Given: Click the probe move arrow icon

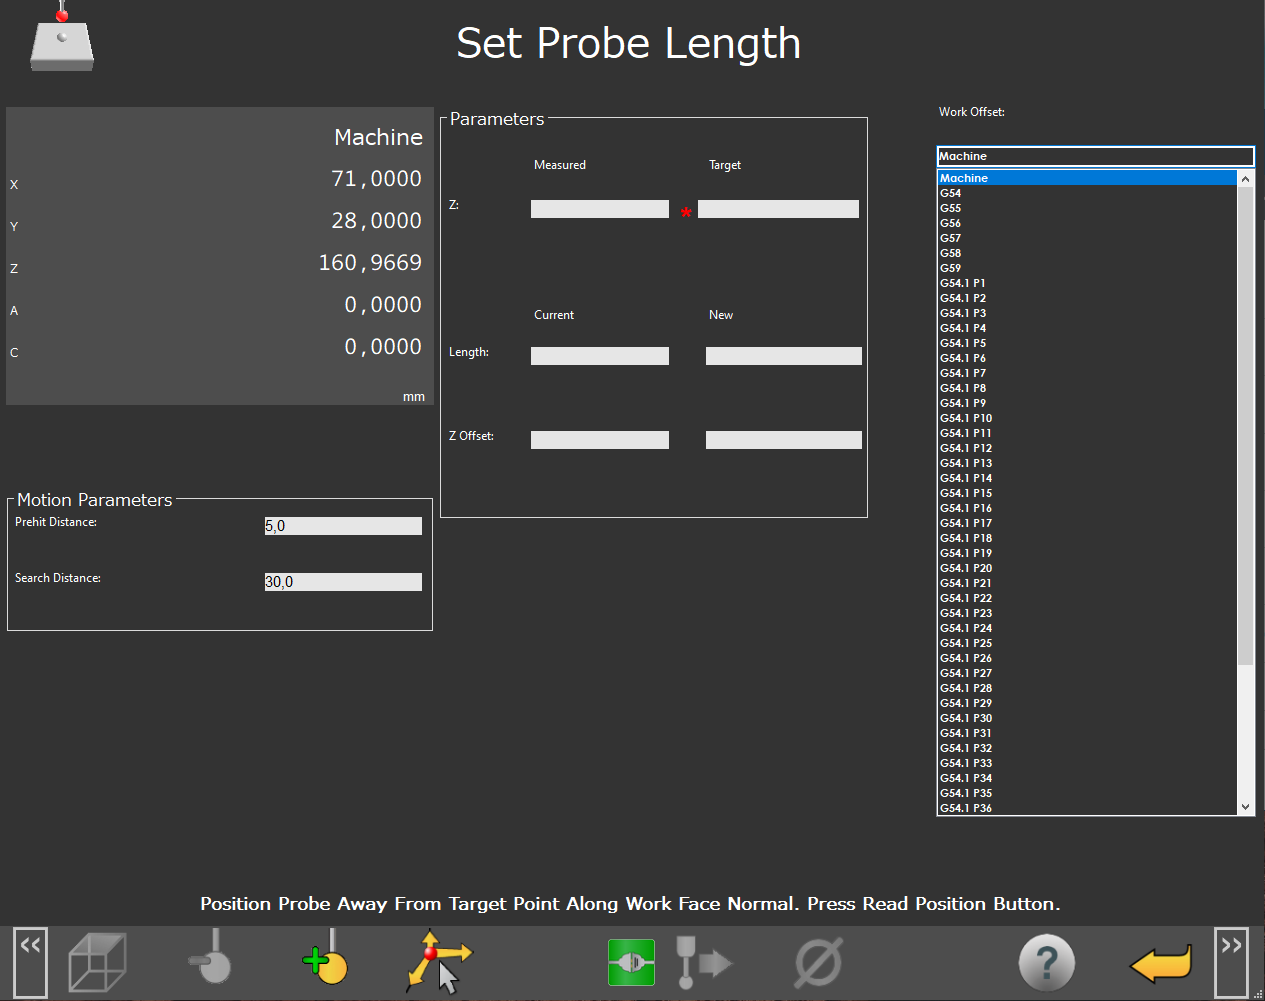Looking at the screenshot, I should pyautogui.click(x=703, y=962).
